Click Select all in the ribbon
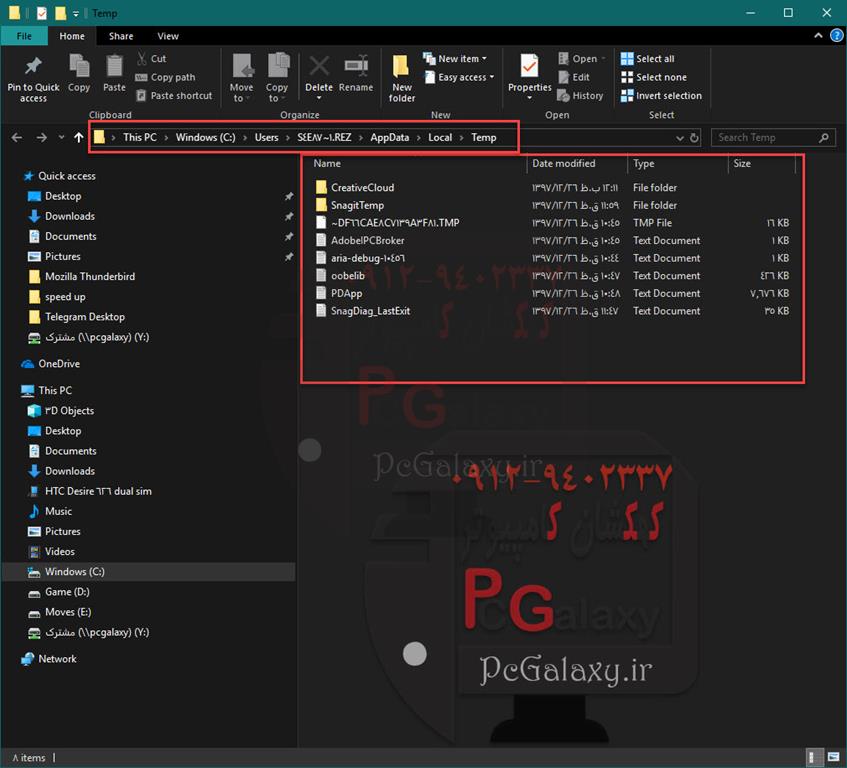The width and height of the screenshot is (847, 768). pos(648,59)
